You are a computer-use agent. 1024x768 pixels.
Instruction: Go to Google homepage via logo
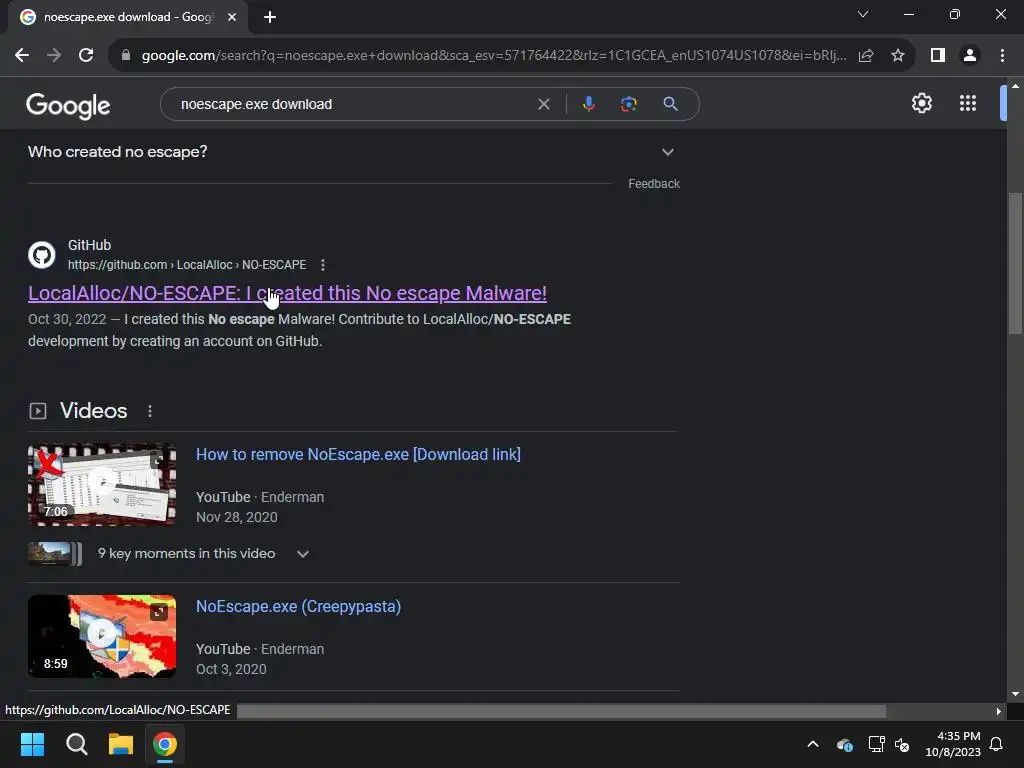click(x=69, y=105)
